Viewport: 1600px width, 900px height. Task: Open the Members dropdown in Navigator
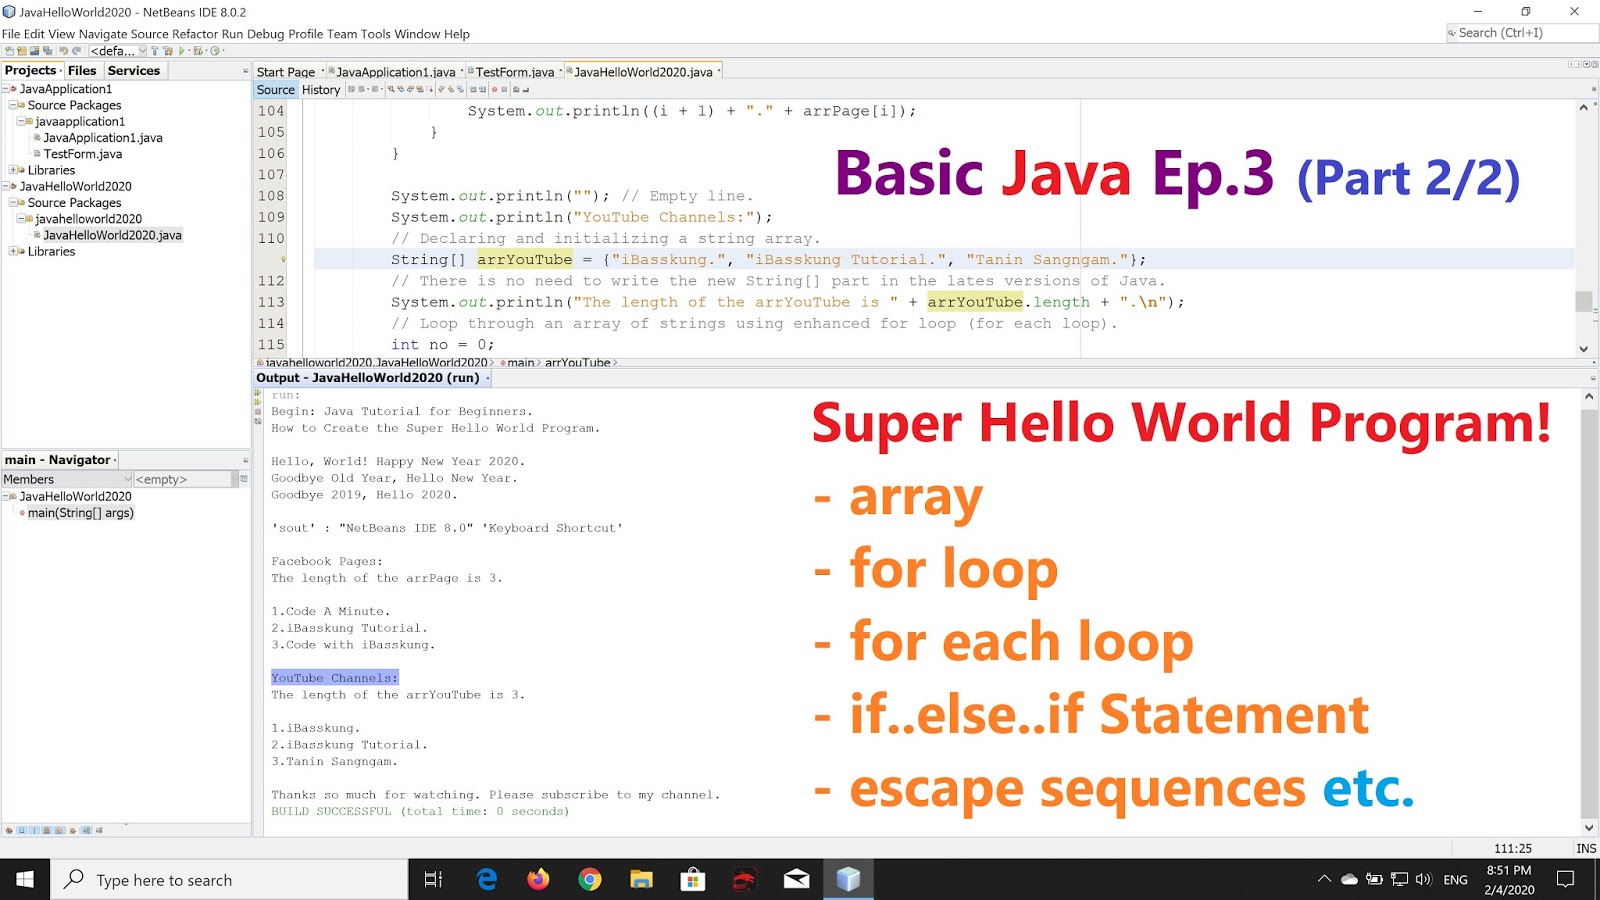pyautogui.click(x=67, y=479)
